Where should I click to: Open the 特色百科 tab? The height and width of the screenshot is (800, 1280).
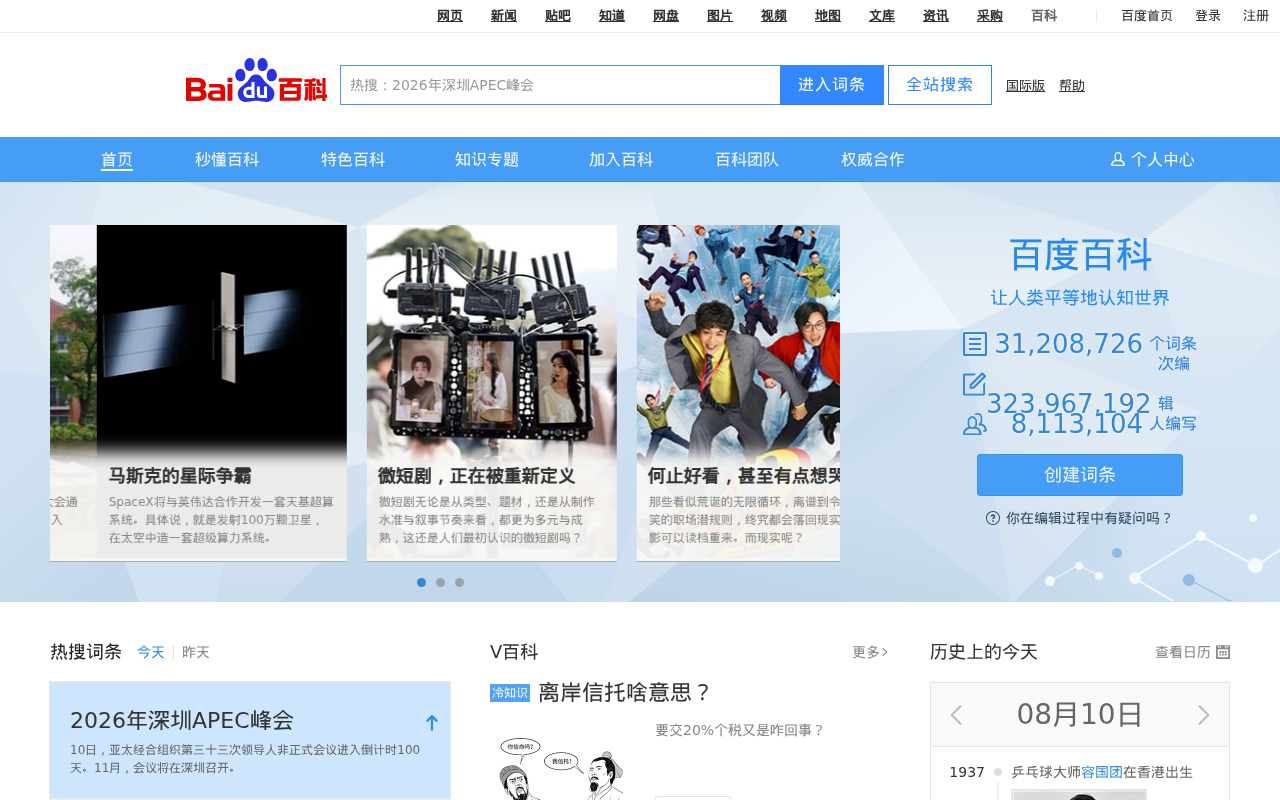[353, 160]
